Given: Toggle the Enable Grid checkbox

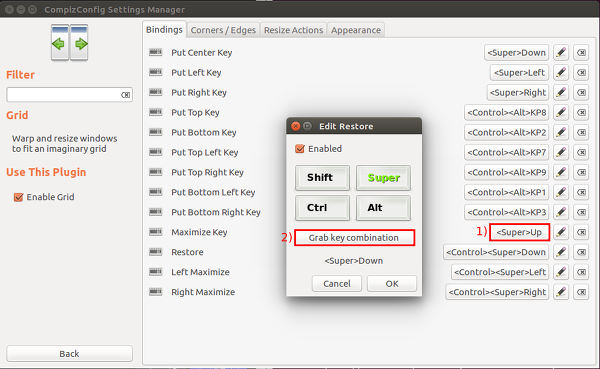Looking at the screenshot, I should (x=18, y=197).
